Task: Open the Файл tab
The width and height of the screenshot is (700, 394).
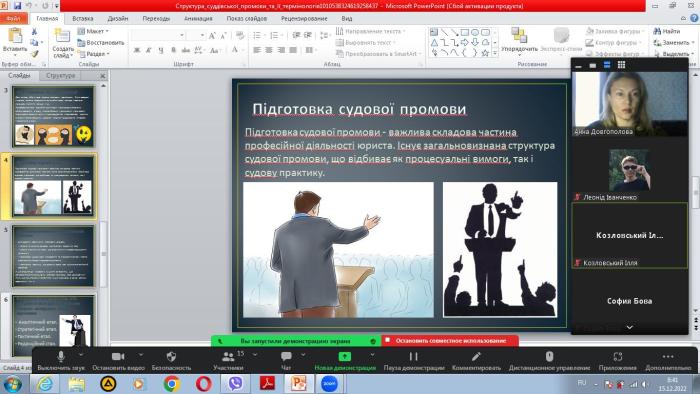Action: click(13, 19)
